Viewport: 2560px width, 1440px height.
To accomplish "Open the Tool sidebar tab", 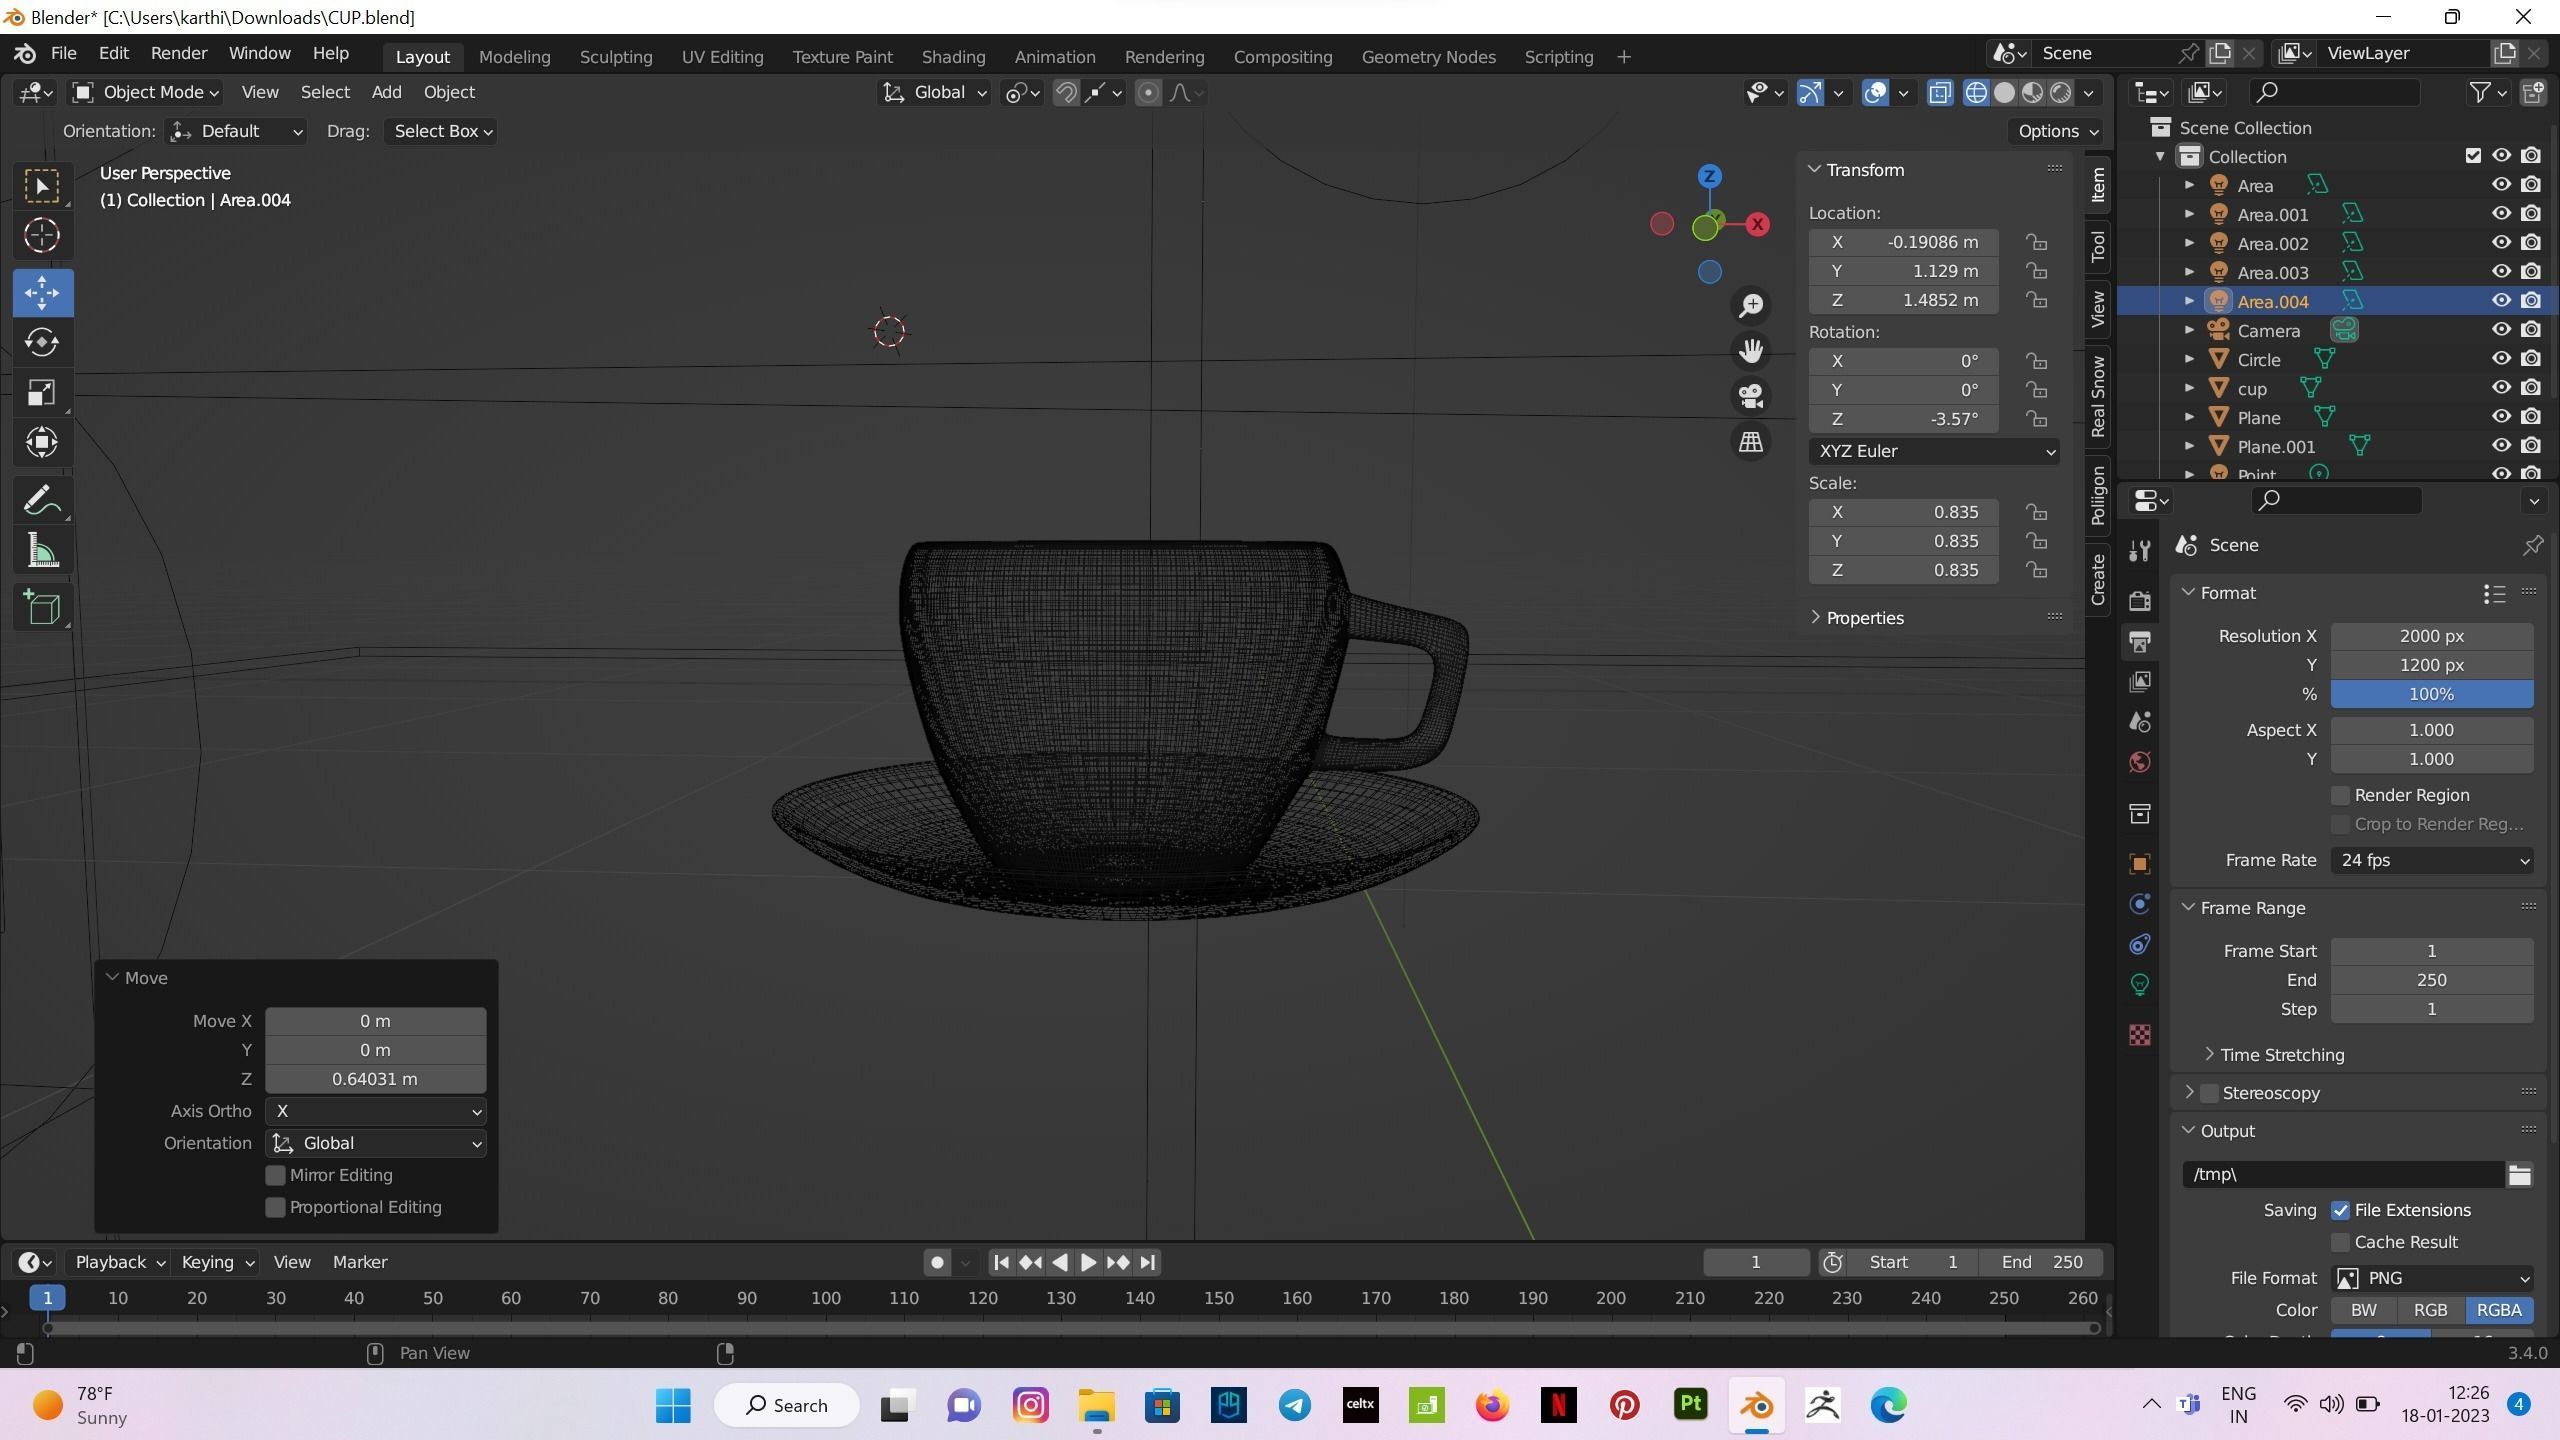I will [x=2098, y=246].
